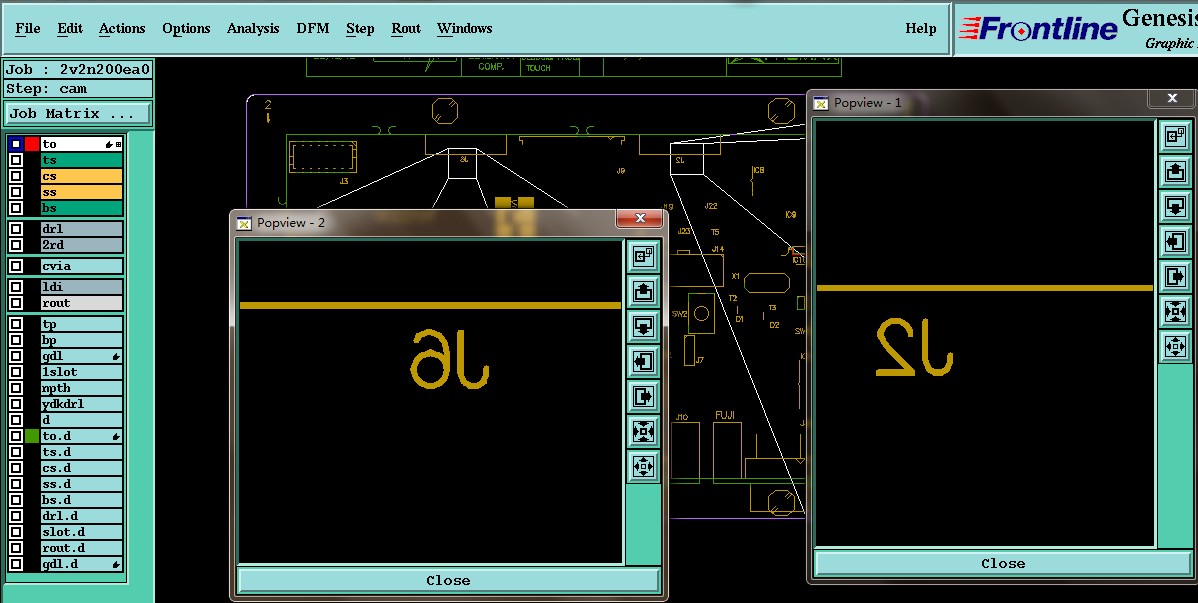Select the ts layer name row
Screen dimensions: 1198x603
81,160
